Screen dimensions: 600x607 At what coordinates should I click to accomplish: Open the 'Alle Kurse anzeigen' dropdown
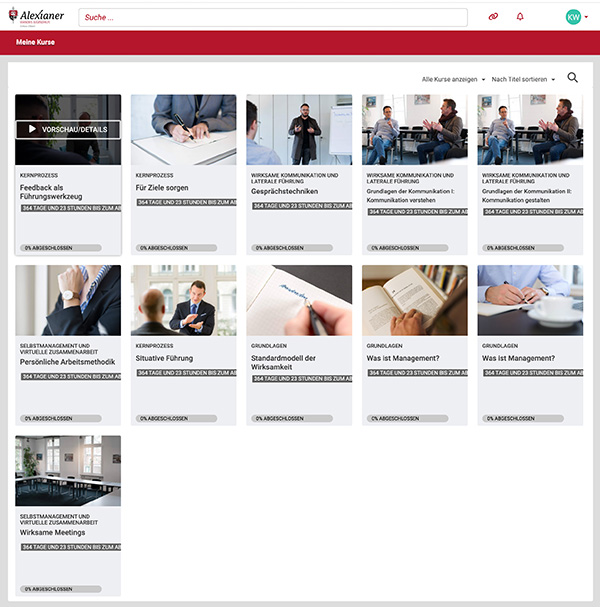pyautogui.click(x=453, y=79)
